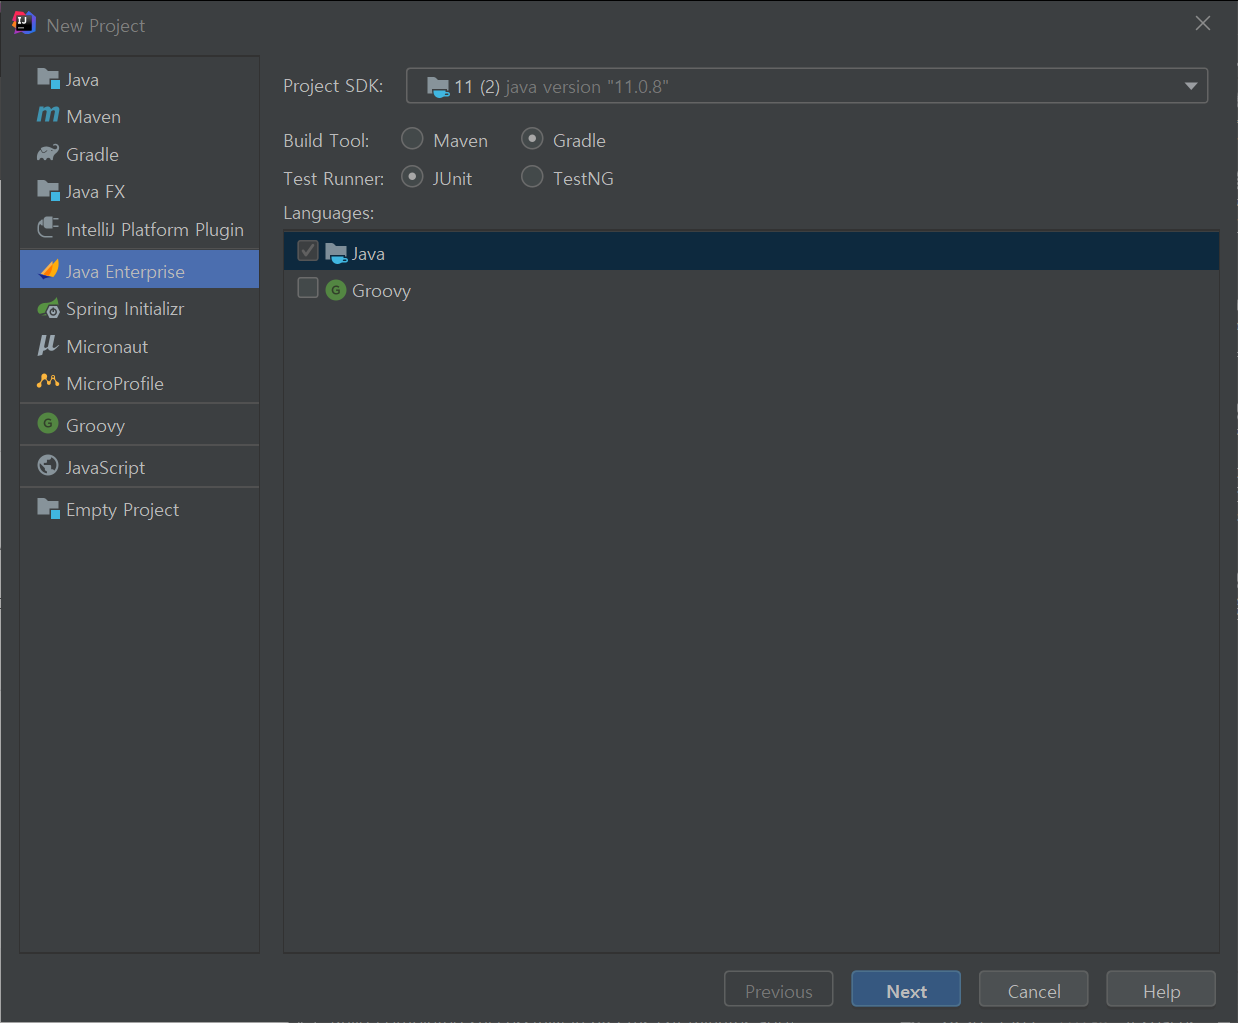Click the Java Enterprise sail icon
The height and width of the screenshot is (1023, 1238).
coord(48,270)
